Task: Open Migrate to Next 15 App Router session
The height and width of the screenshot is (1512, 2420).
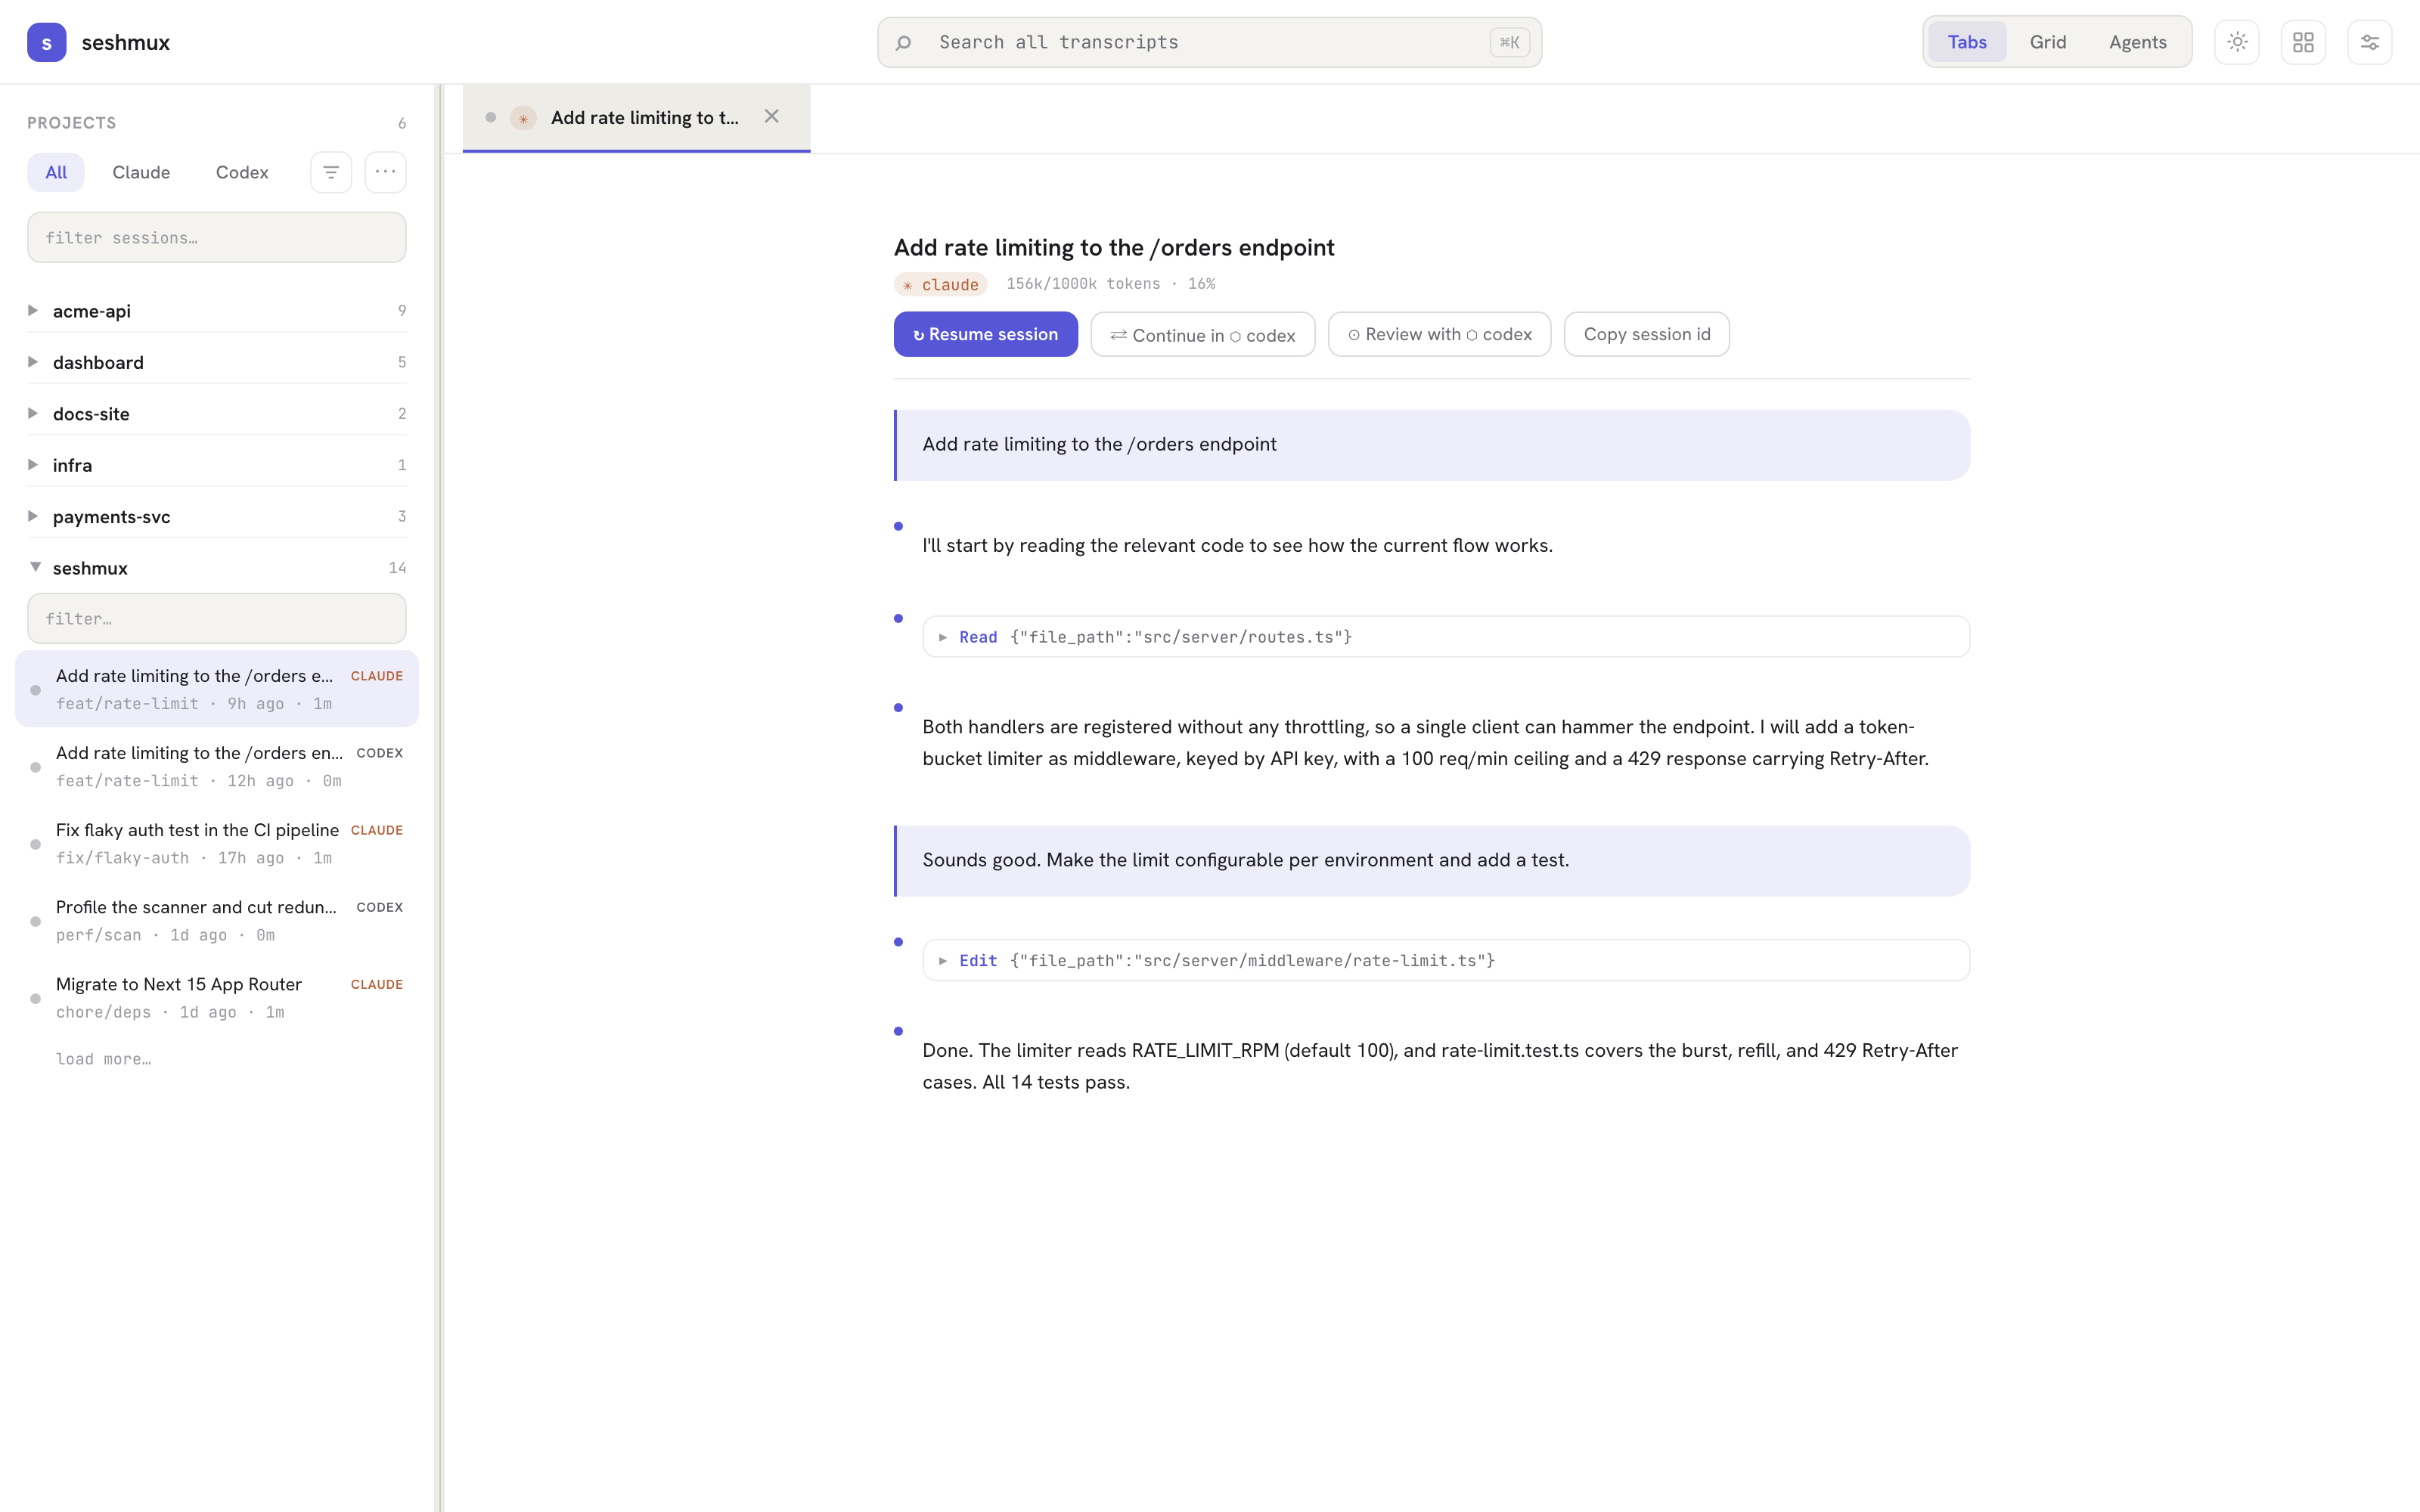Action: pos(216,997)
